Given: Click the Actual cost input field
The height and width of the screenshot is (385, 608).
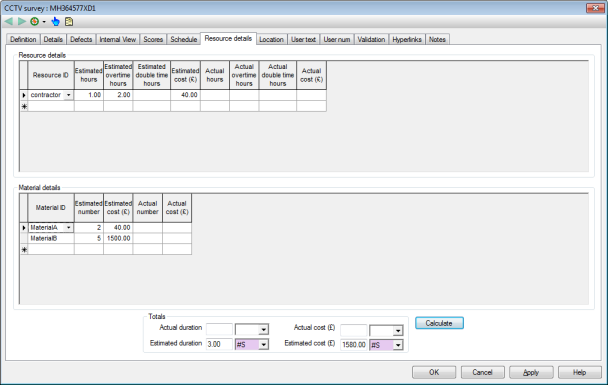Looking at the screenshot, I should (x=354, y=330).
